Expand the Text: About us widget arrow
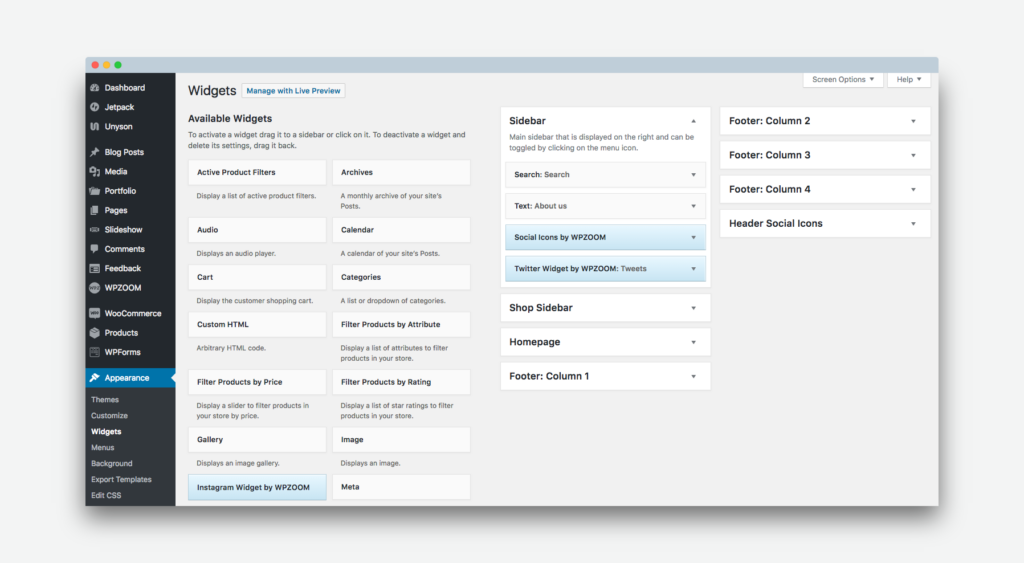 (694, 206)
